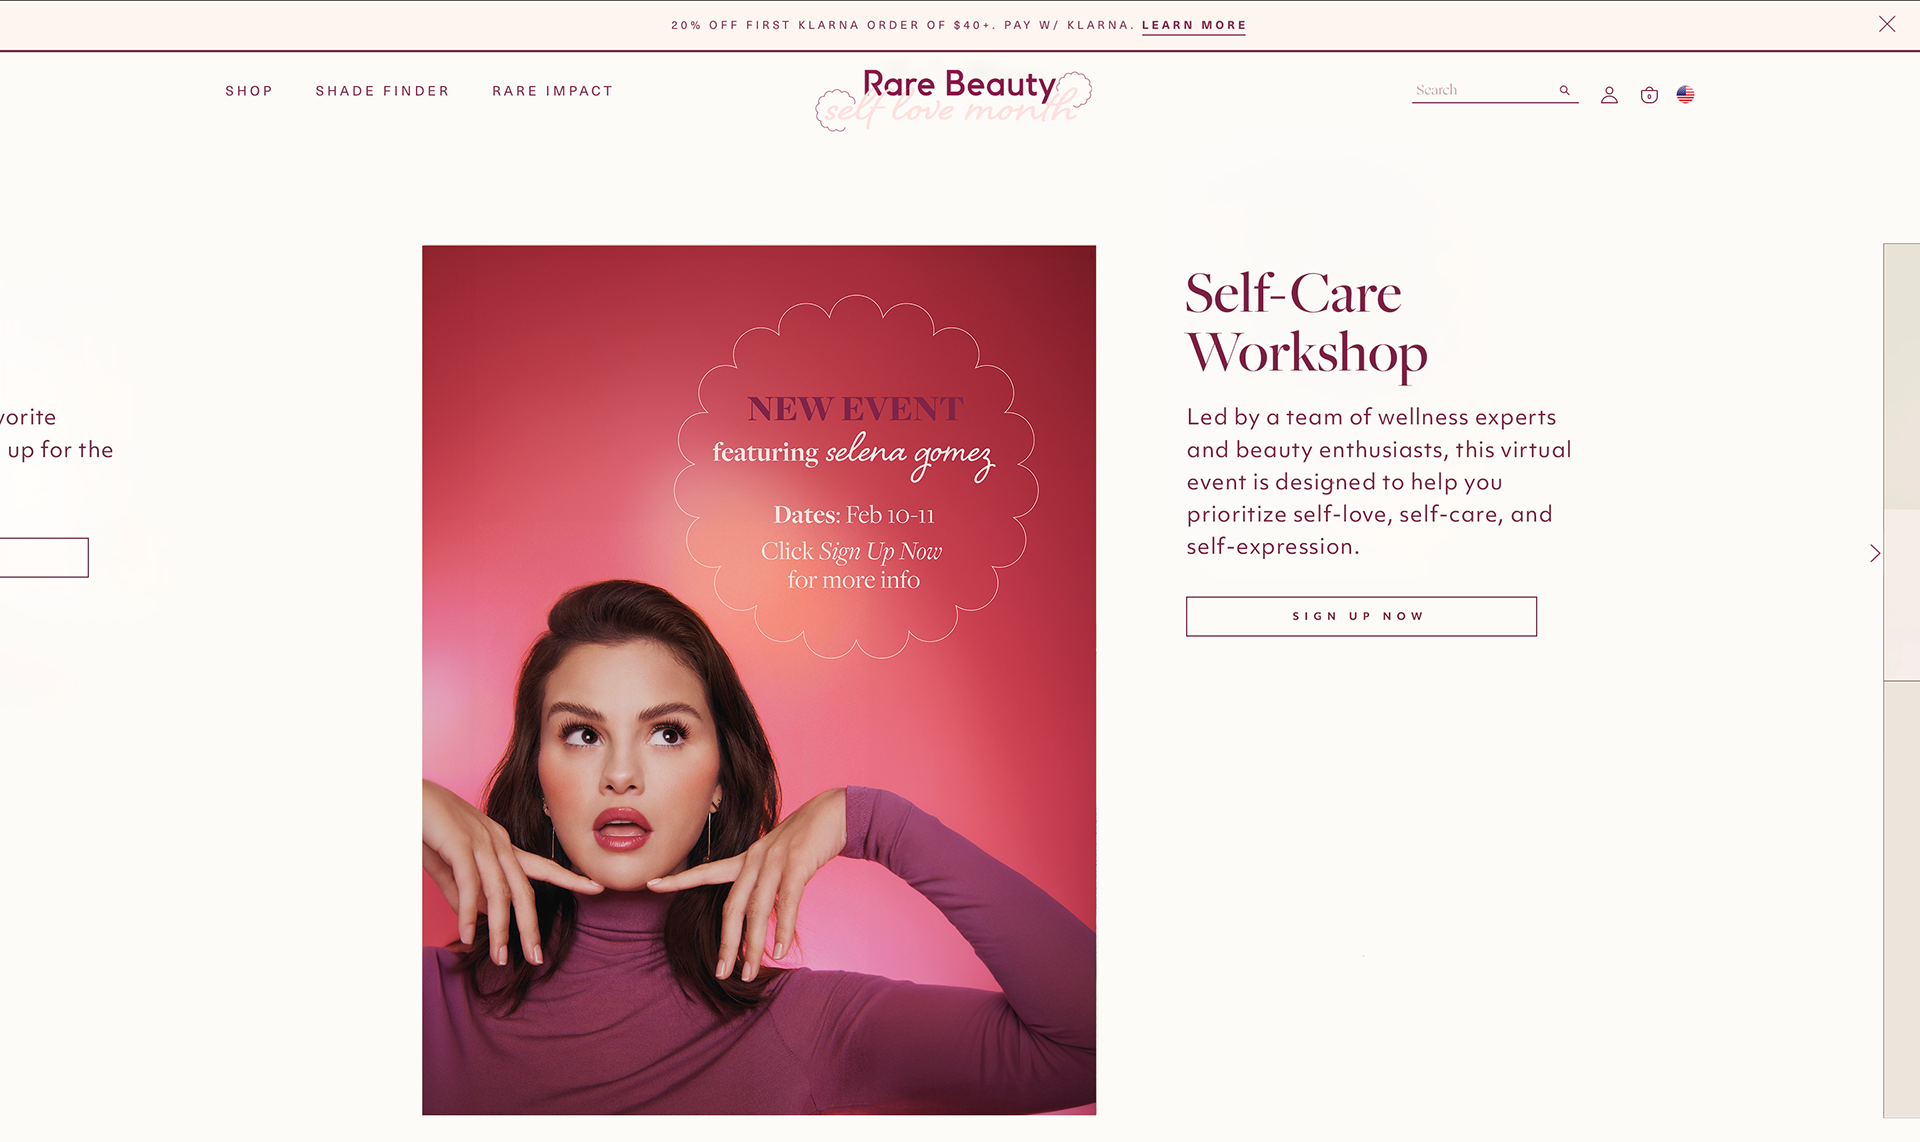Open the SHOP menu
Image resolution: width=1920 pixels, height=1142 pixels.
click(249, 91)
